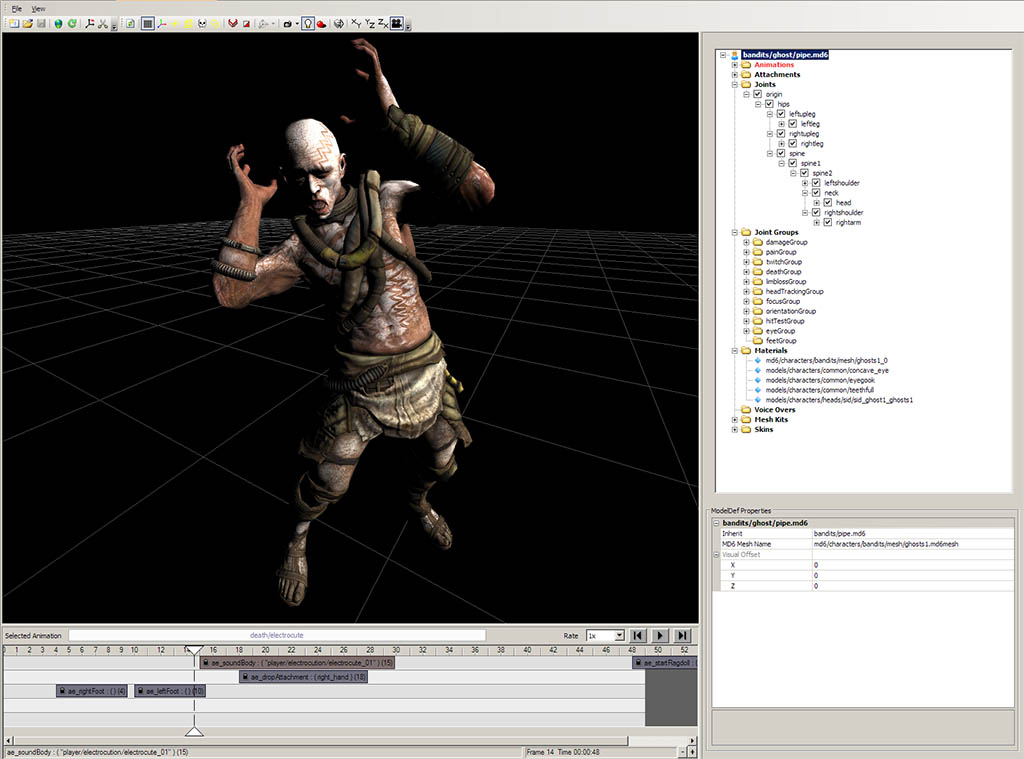This screenshot has height=759, width=1024.
Task: Click the Inherit value bandits/pipe.md6
Action: coord(839,534)
